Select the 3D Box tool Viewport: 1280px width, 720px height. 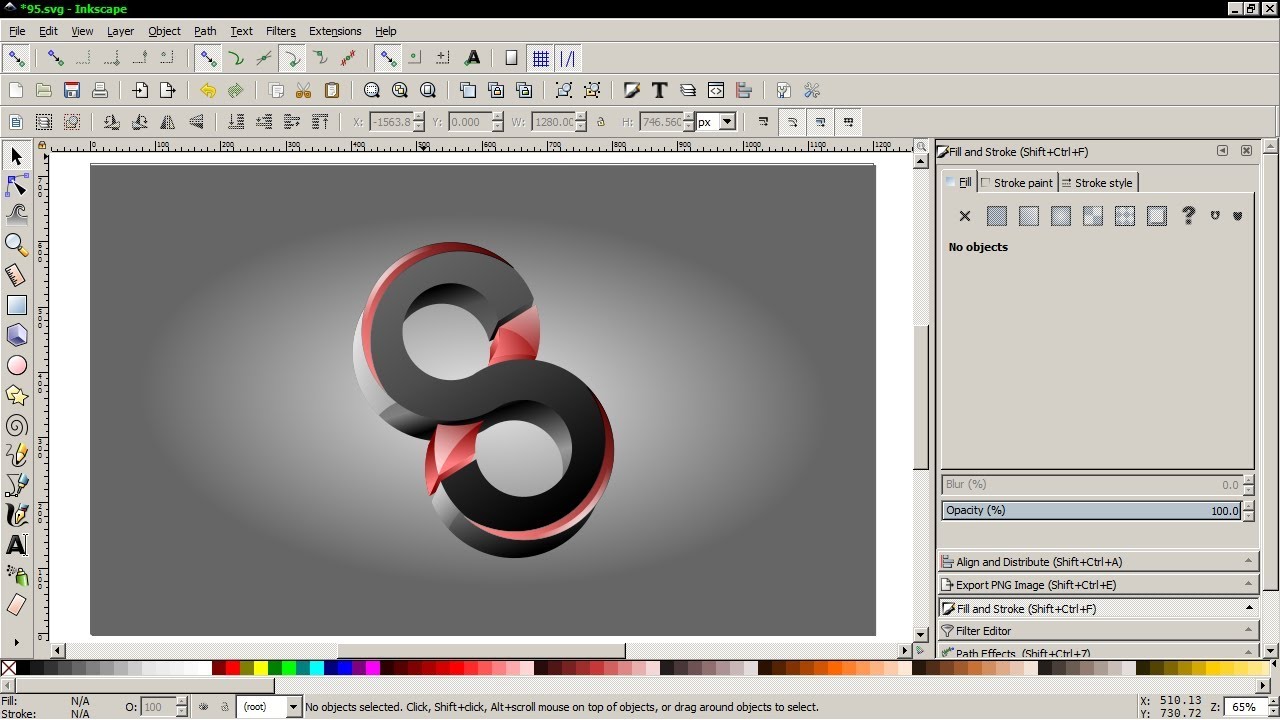16,335
